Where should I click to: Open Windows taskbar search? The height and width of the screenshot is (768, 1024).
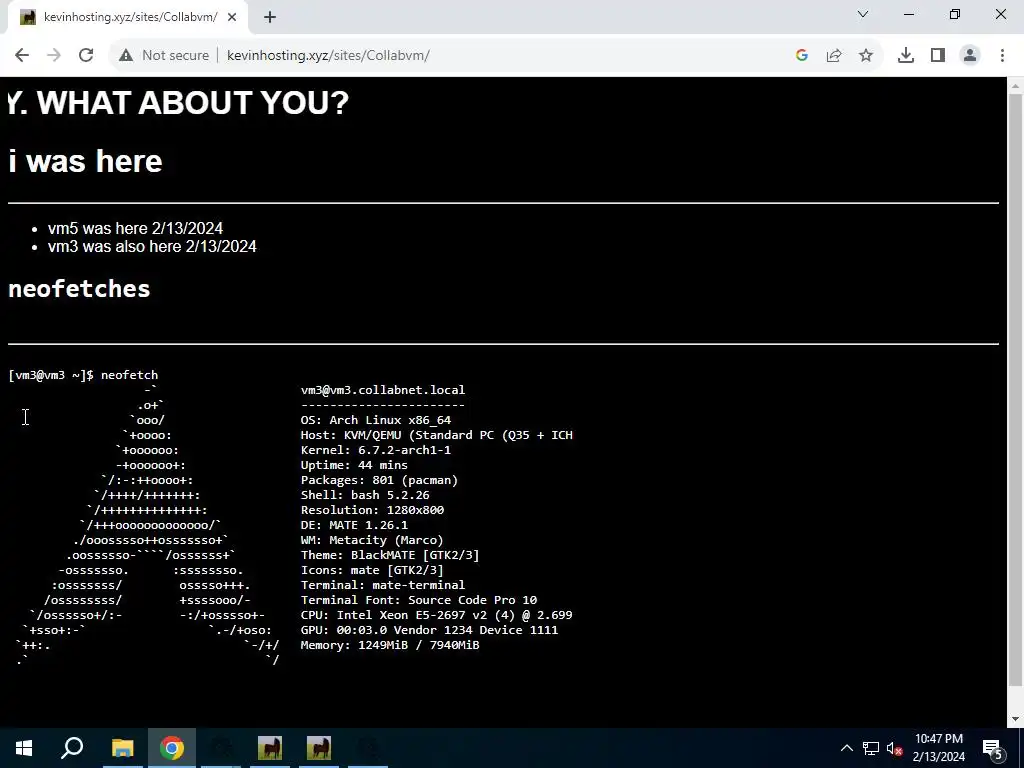pyautogui.click(x=72, y=748)
